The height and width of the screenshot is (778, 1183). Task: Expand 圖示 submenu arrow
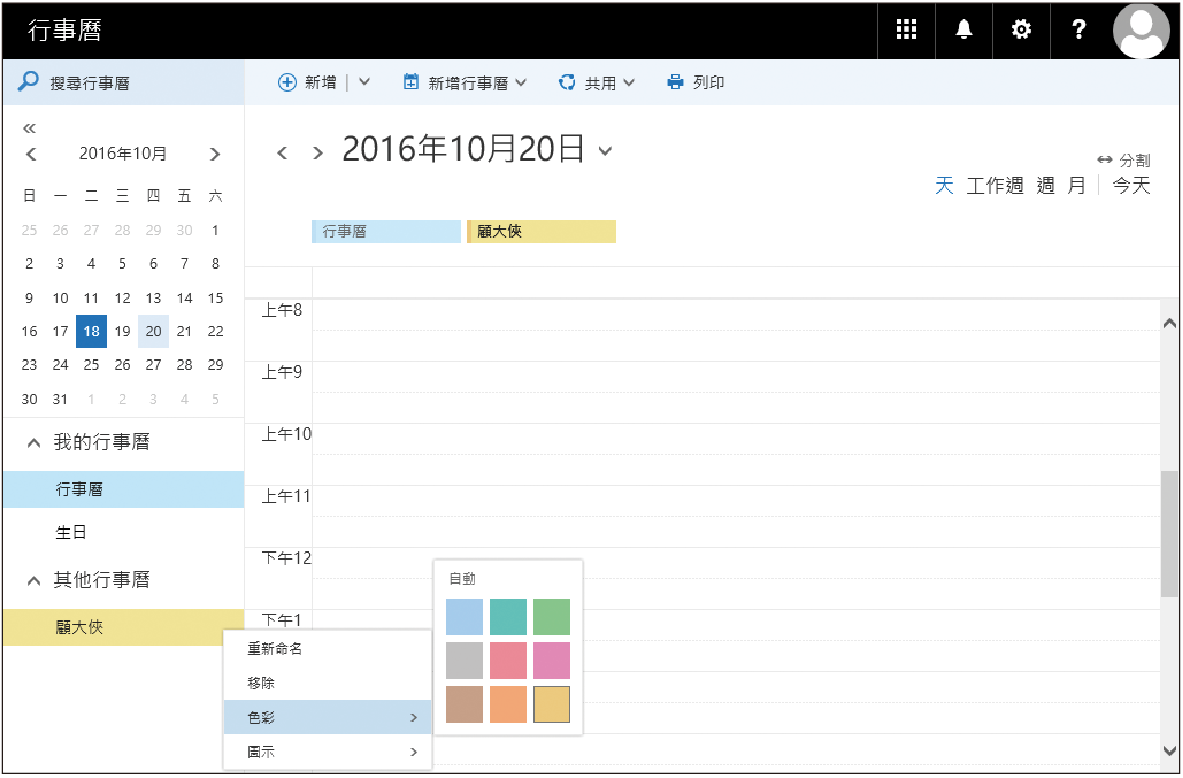413,752
